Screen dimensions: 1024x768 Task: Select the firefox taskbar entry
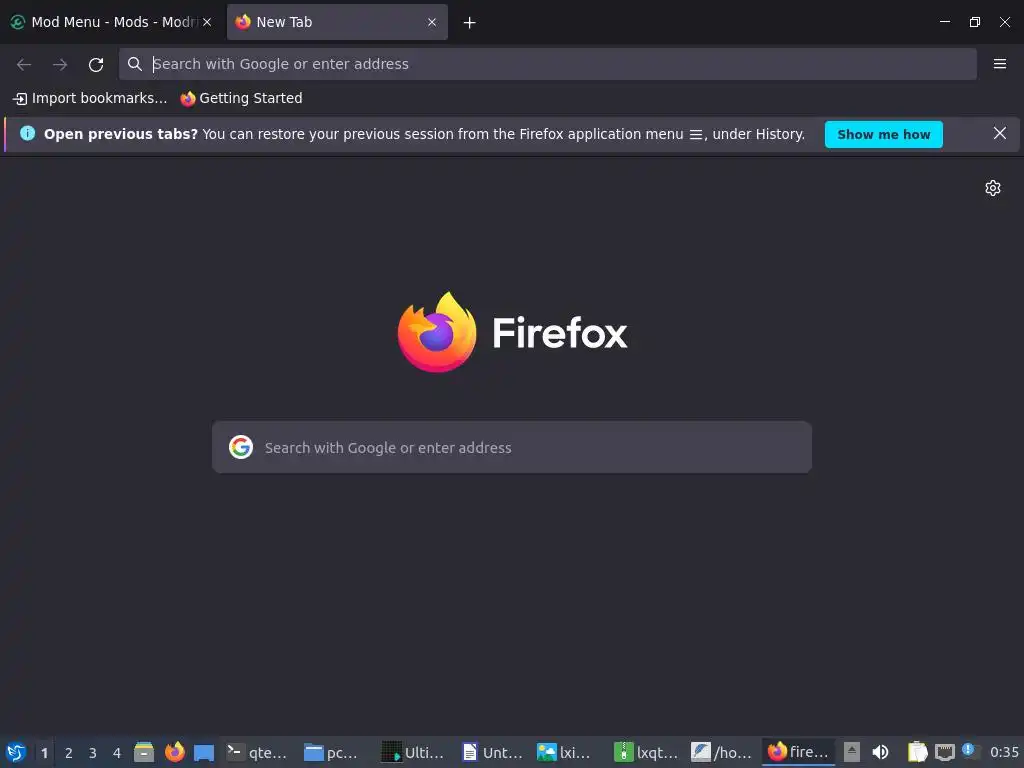click(x=798, y=752)
